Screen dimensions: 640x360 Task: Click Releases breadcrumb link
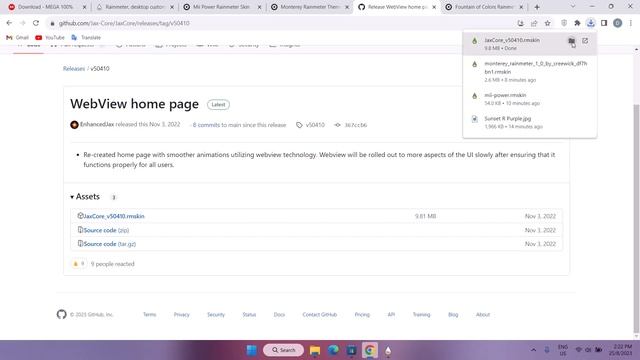[x=74, y=69]
